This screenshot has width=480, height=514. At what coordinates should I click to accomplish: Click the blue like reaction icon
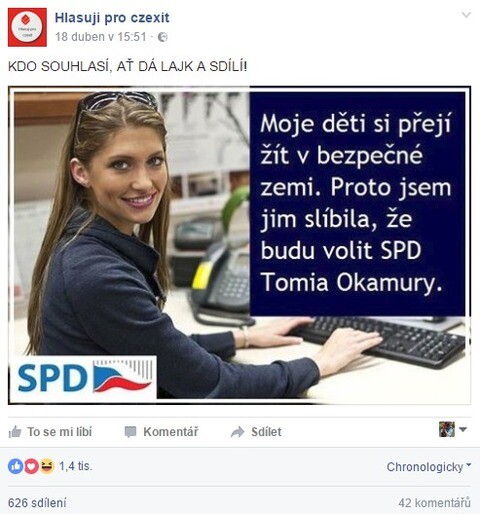pyautogui.click(x=15, y=466)
